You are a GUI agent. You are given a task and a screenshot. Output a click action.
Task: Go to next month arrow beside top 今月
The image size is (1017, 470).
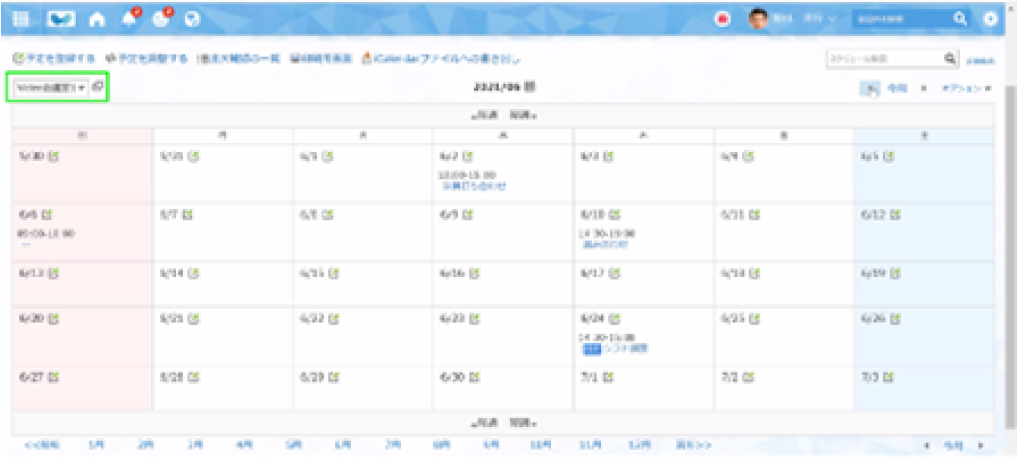click(x=923, y=88)
